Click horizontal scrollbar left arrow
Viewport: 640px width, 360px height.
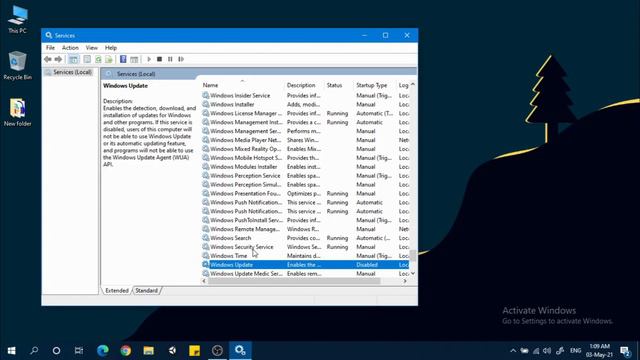tap(204, 281)
